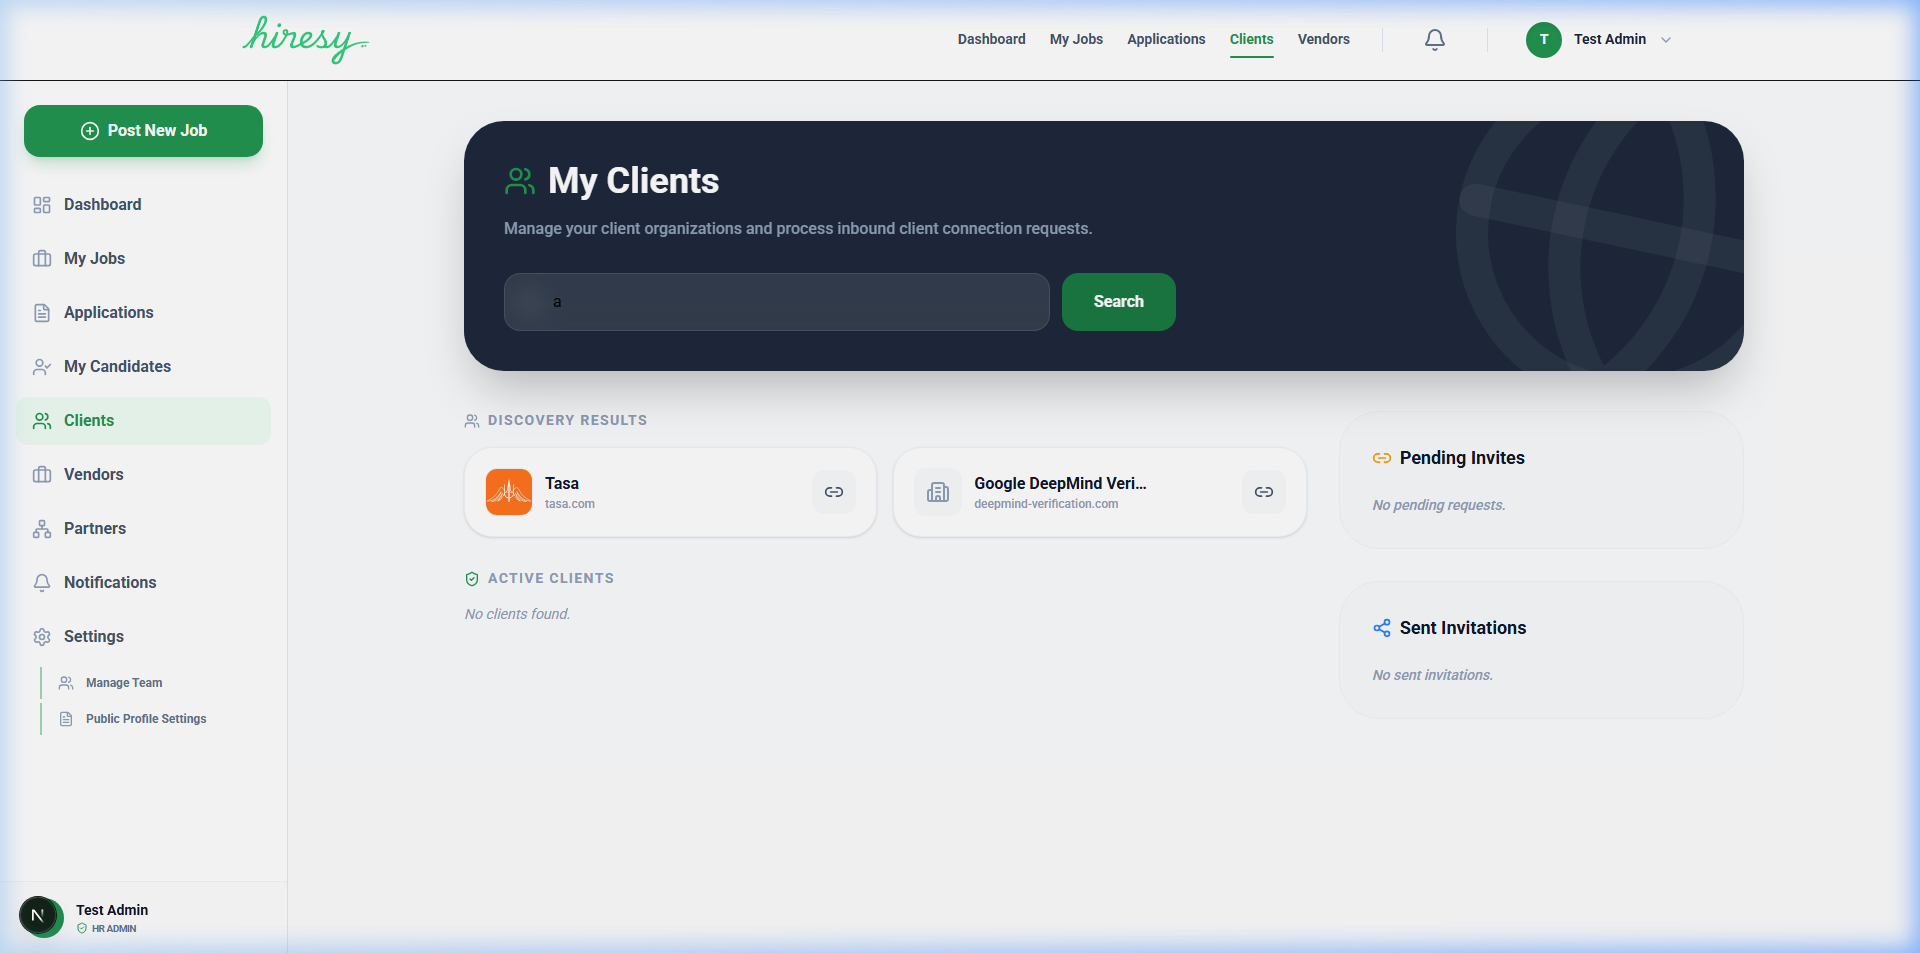Open Google DeepMind Veri... card title
This screenshot has width=1920, height=953.
coord(1060,483)
